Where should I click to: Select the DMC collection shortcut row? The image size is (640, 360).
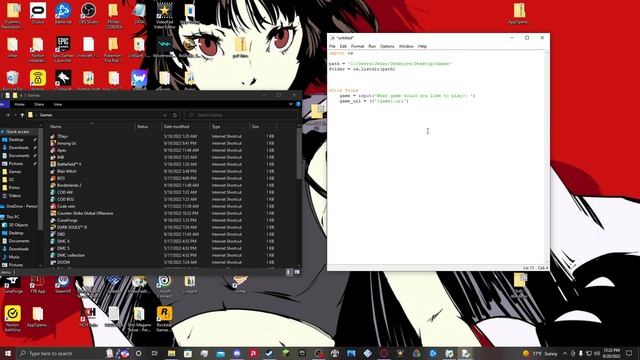(x=163, y=255)
